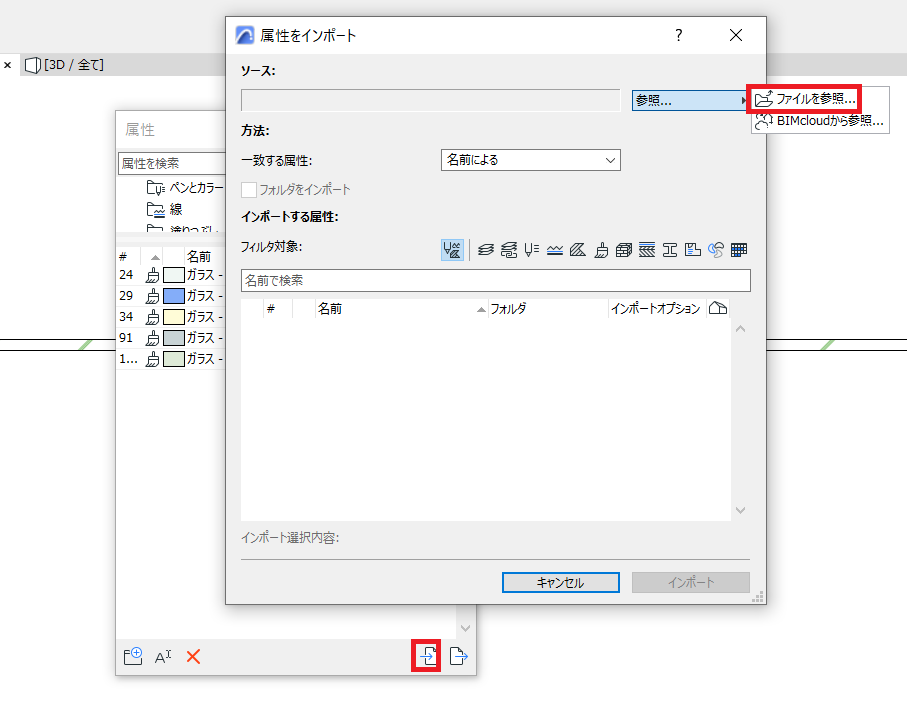Choose BIMcloudから参照... from the menu
The width and height of the screenshot is (907, 716).
click(820, 121)
